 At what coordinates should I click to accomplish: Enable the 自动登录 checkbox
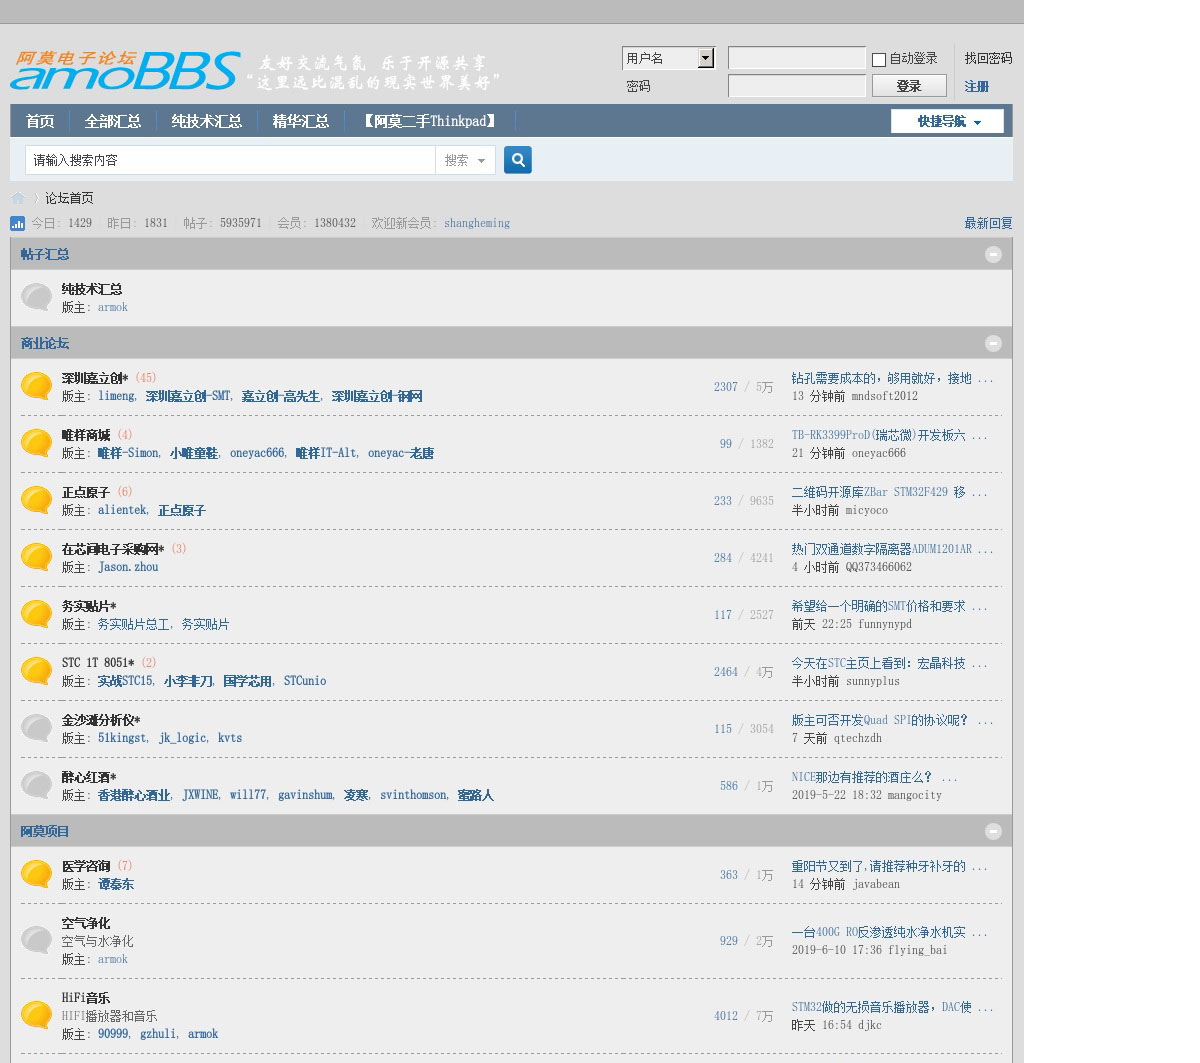tap(879, 60)
